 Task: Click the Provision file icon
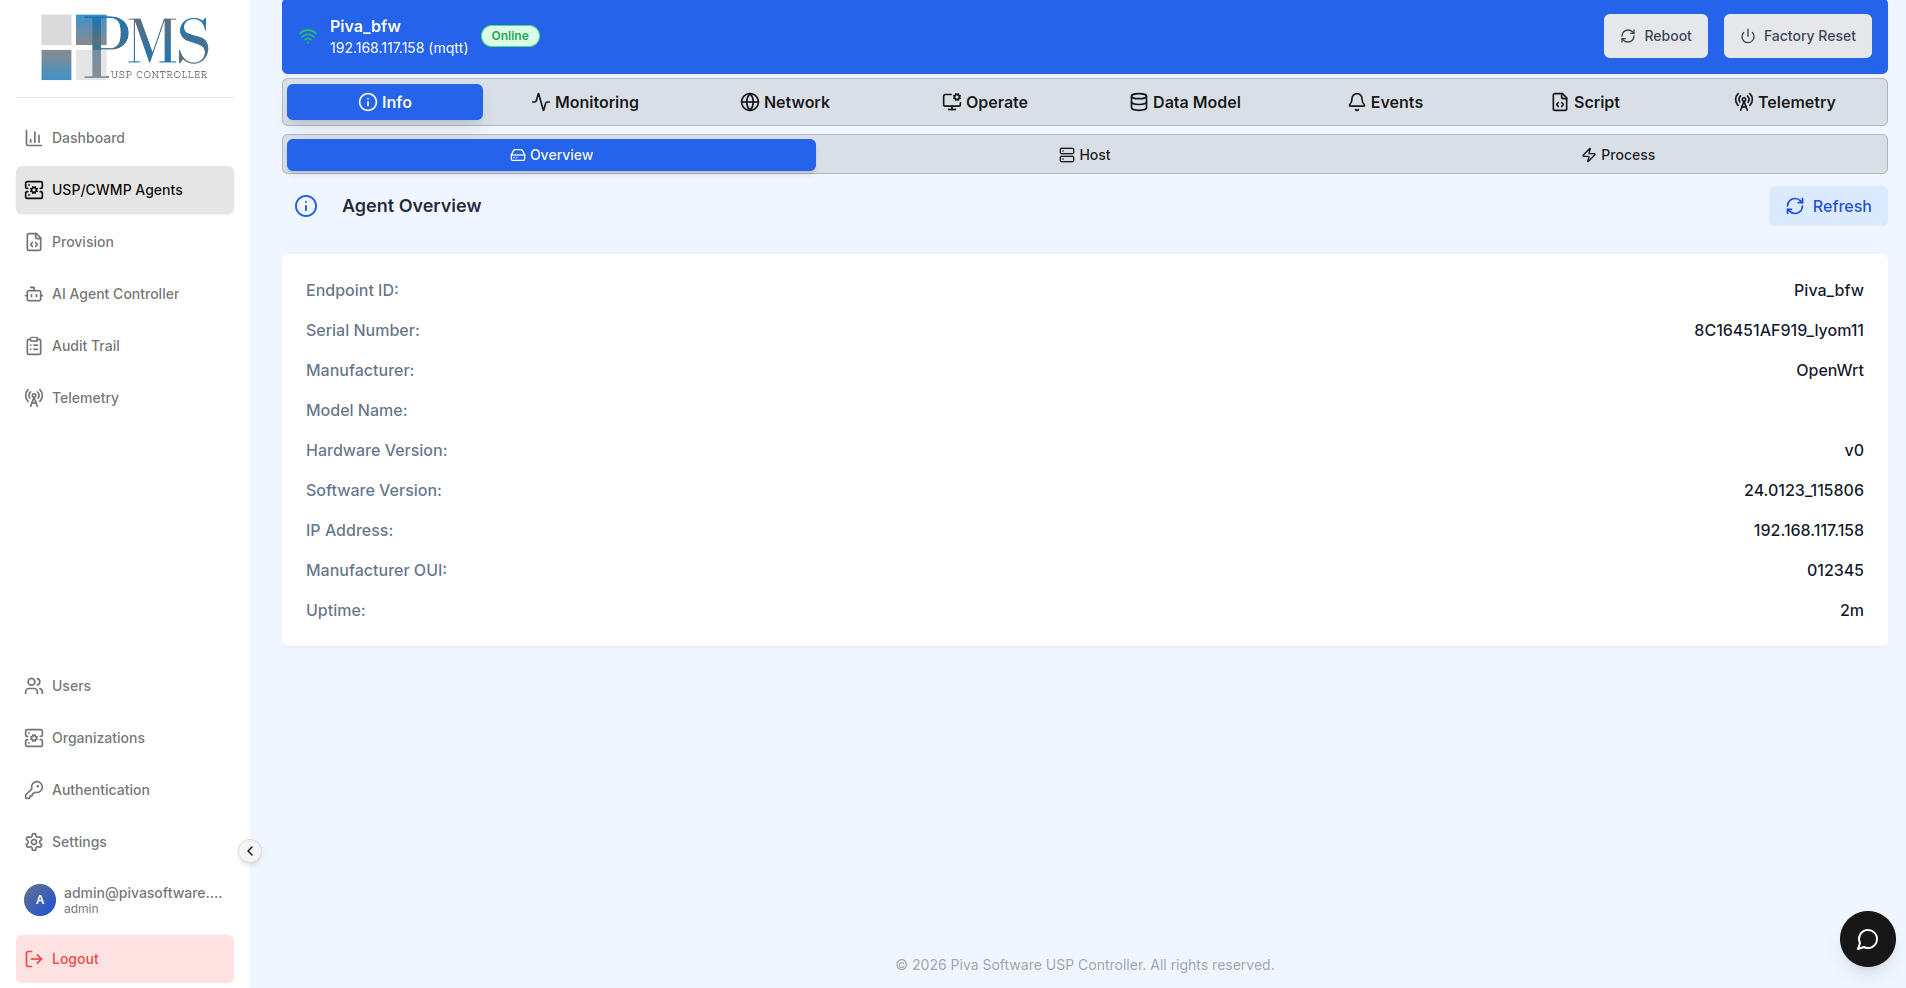click(x=34, y=242)
